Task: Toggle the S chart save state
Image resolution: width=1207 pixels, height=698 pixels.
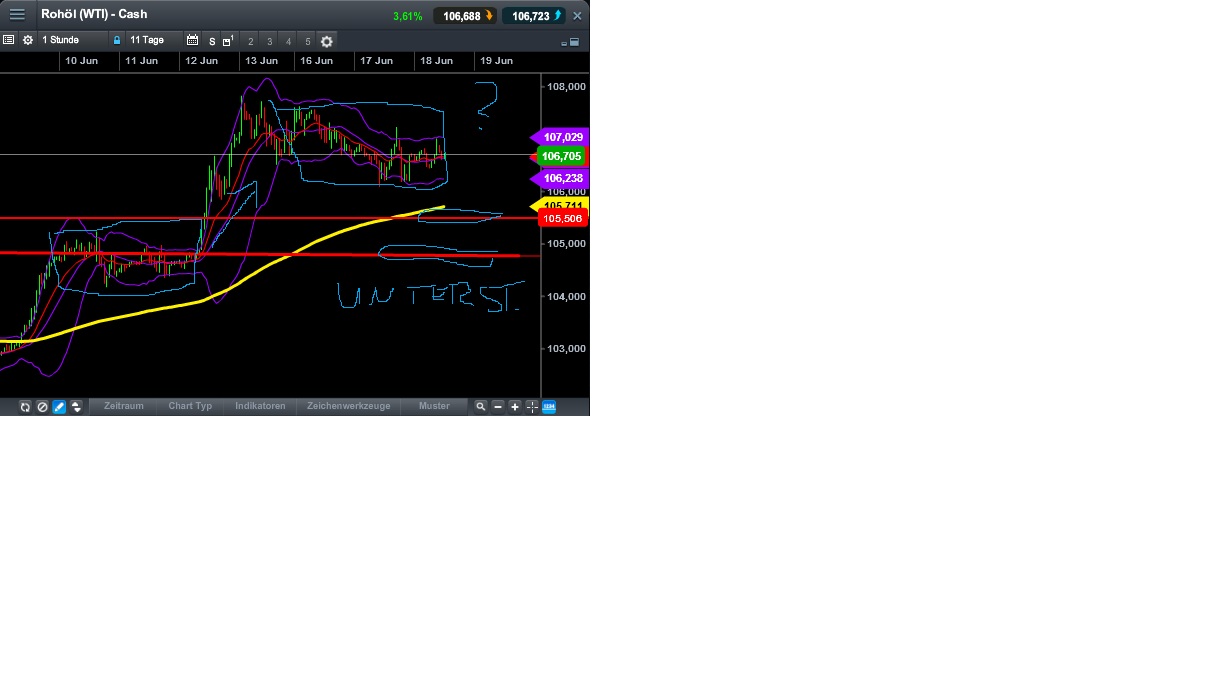Action: pyautogui.click(x=211, y=41)
